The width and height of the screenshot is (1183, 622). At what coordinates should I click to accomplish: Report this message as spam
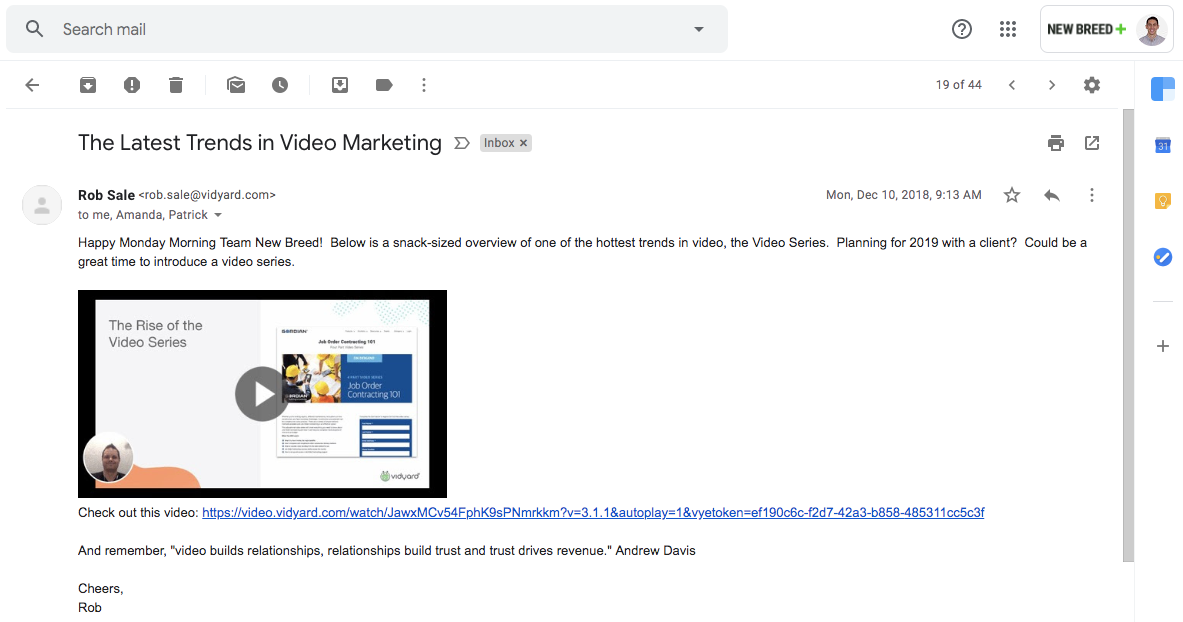pos(132,85)
